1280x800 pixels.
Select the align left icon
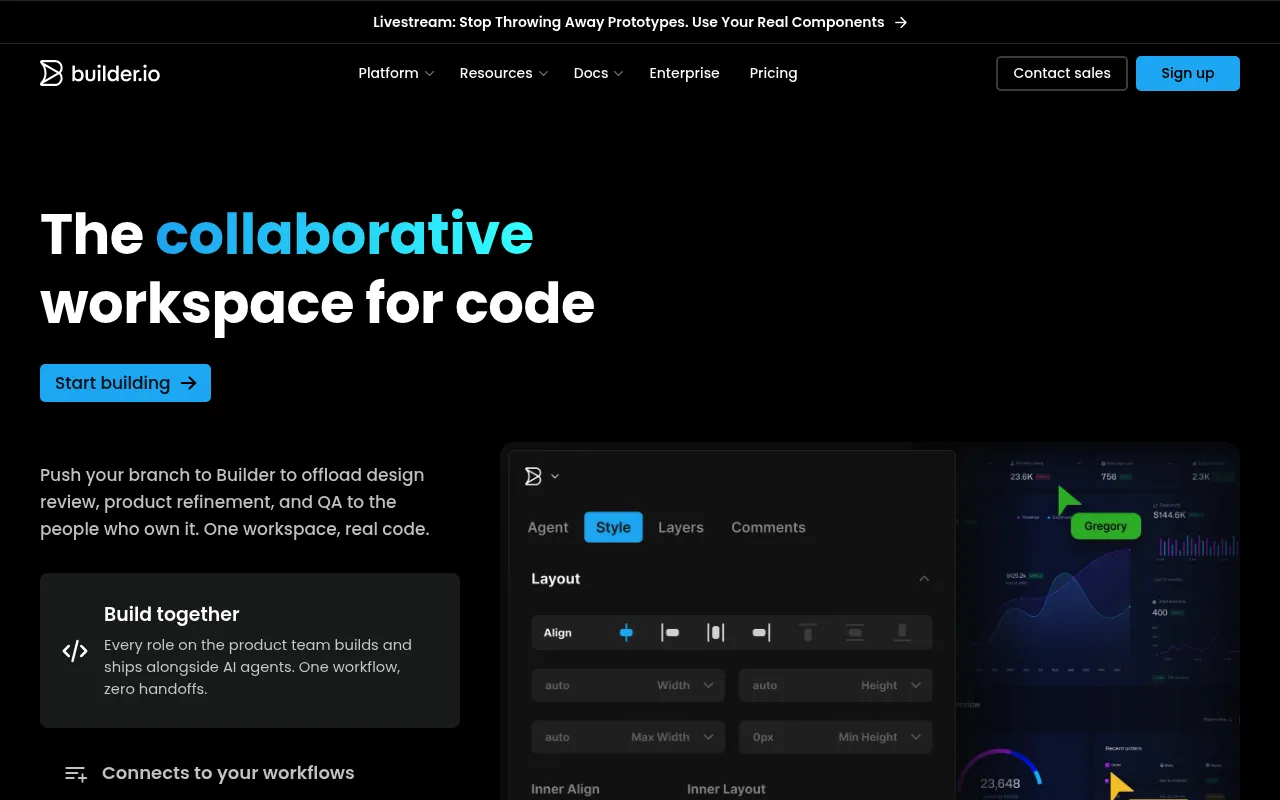(670, 632)
